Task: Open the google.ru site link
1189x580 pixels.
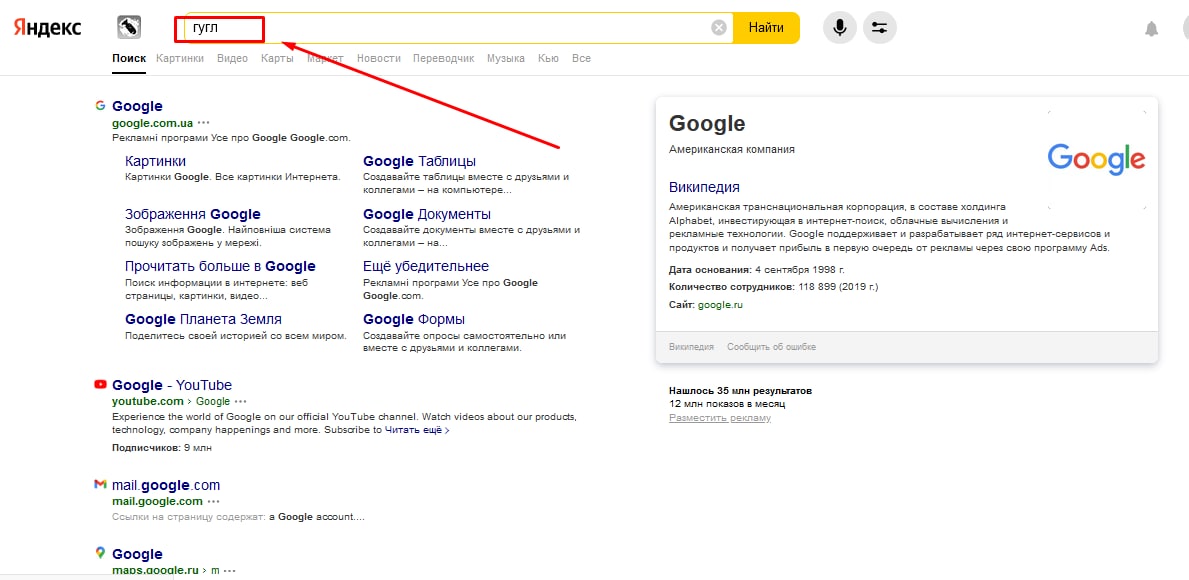Action: tap(720, 305)
